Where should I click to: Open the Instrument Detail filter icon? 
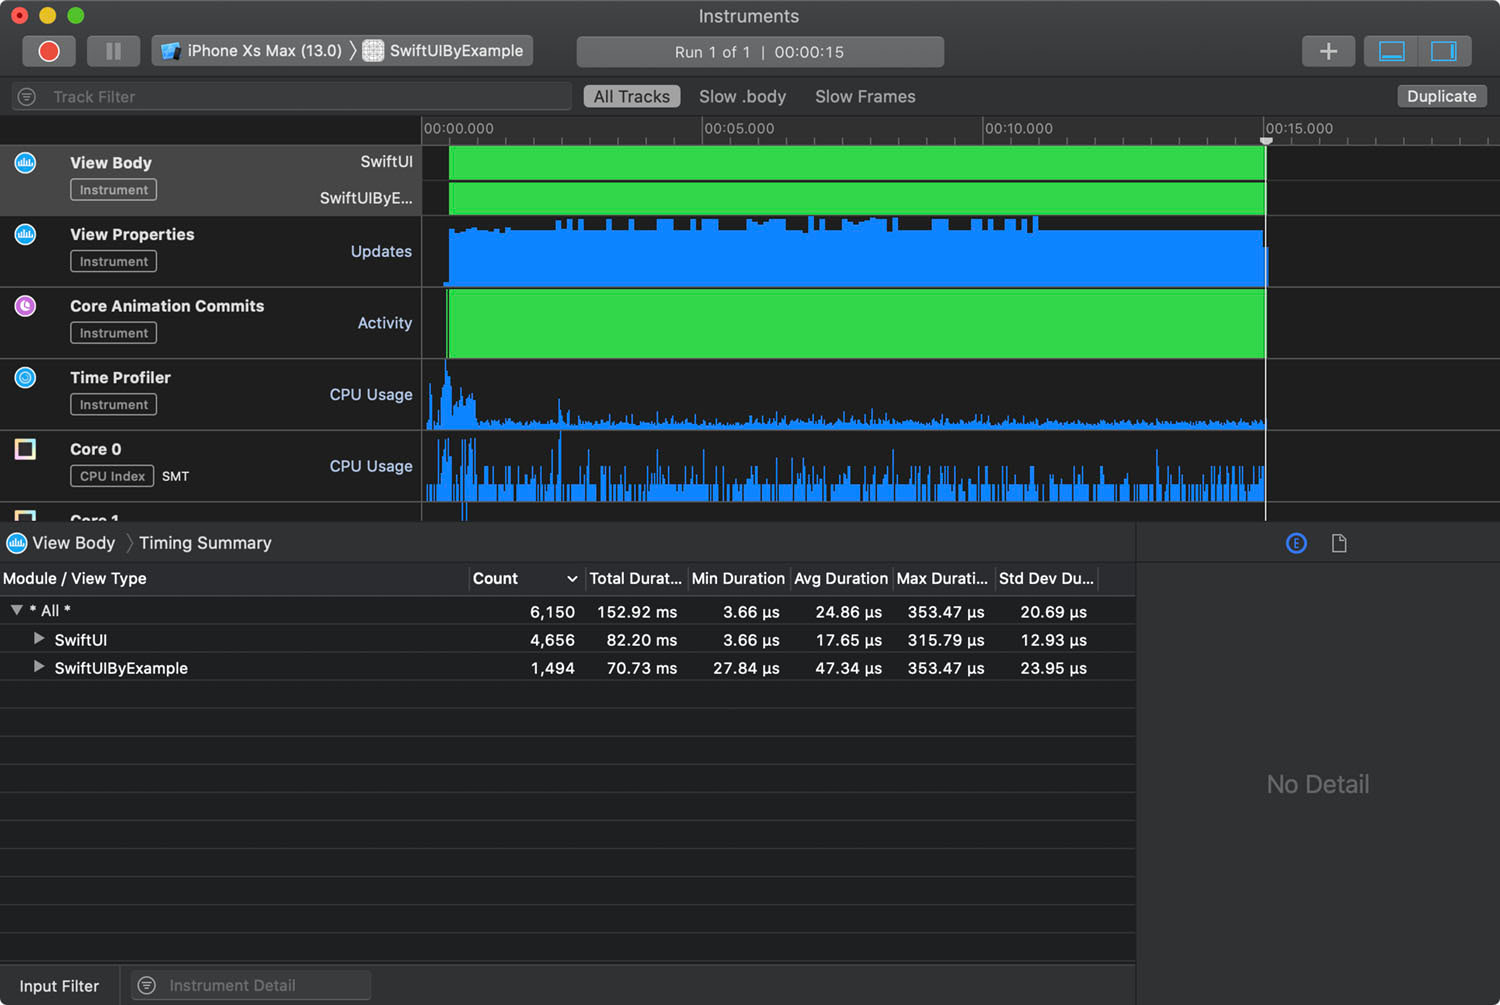[x=147, y=986]
